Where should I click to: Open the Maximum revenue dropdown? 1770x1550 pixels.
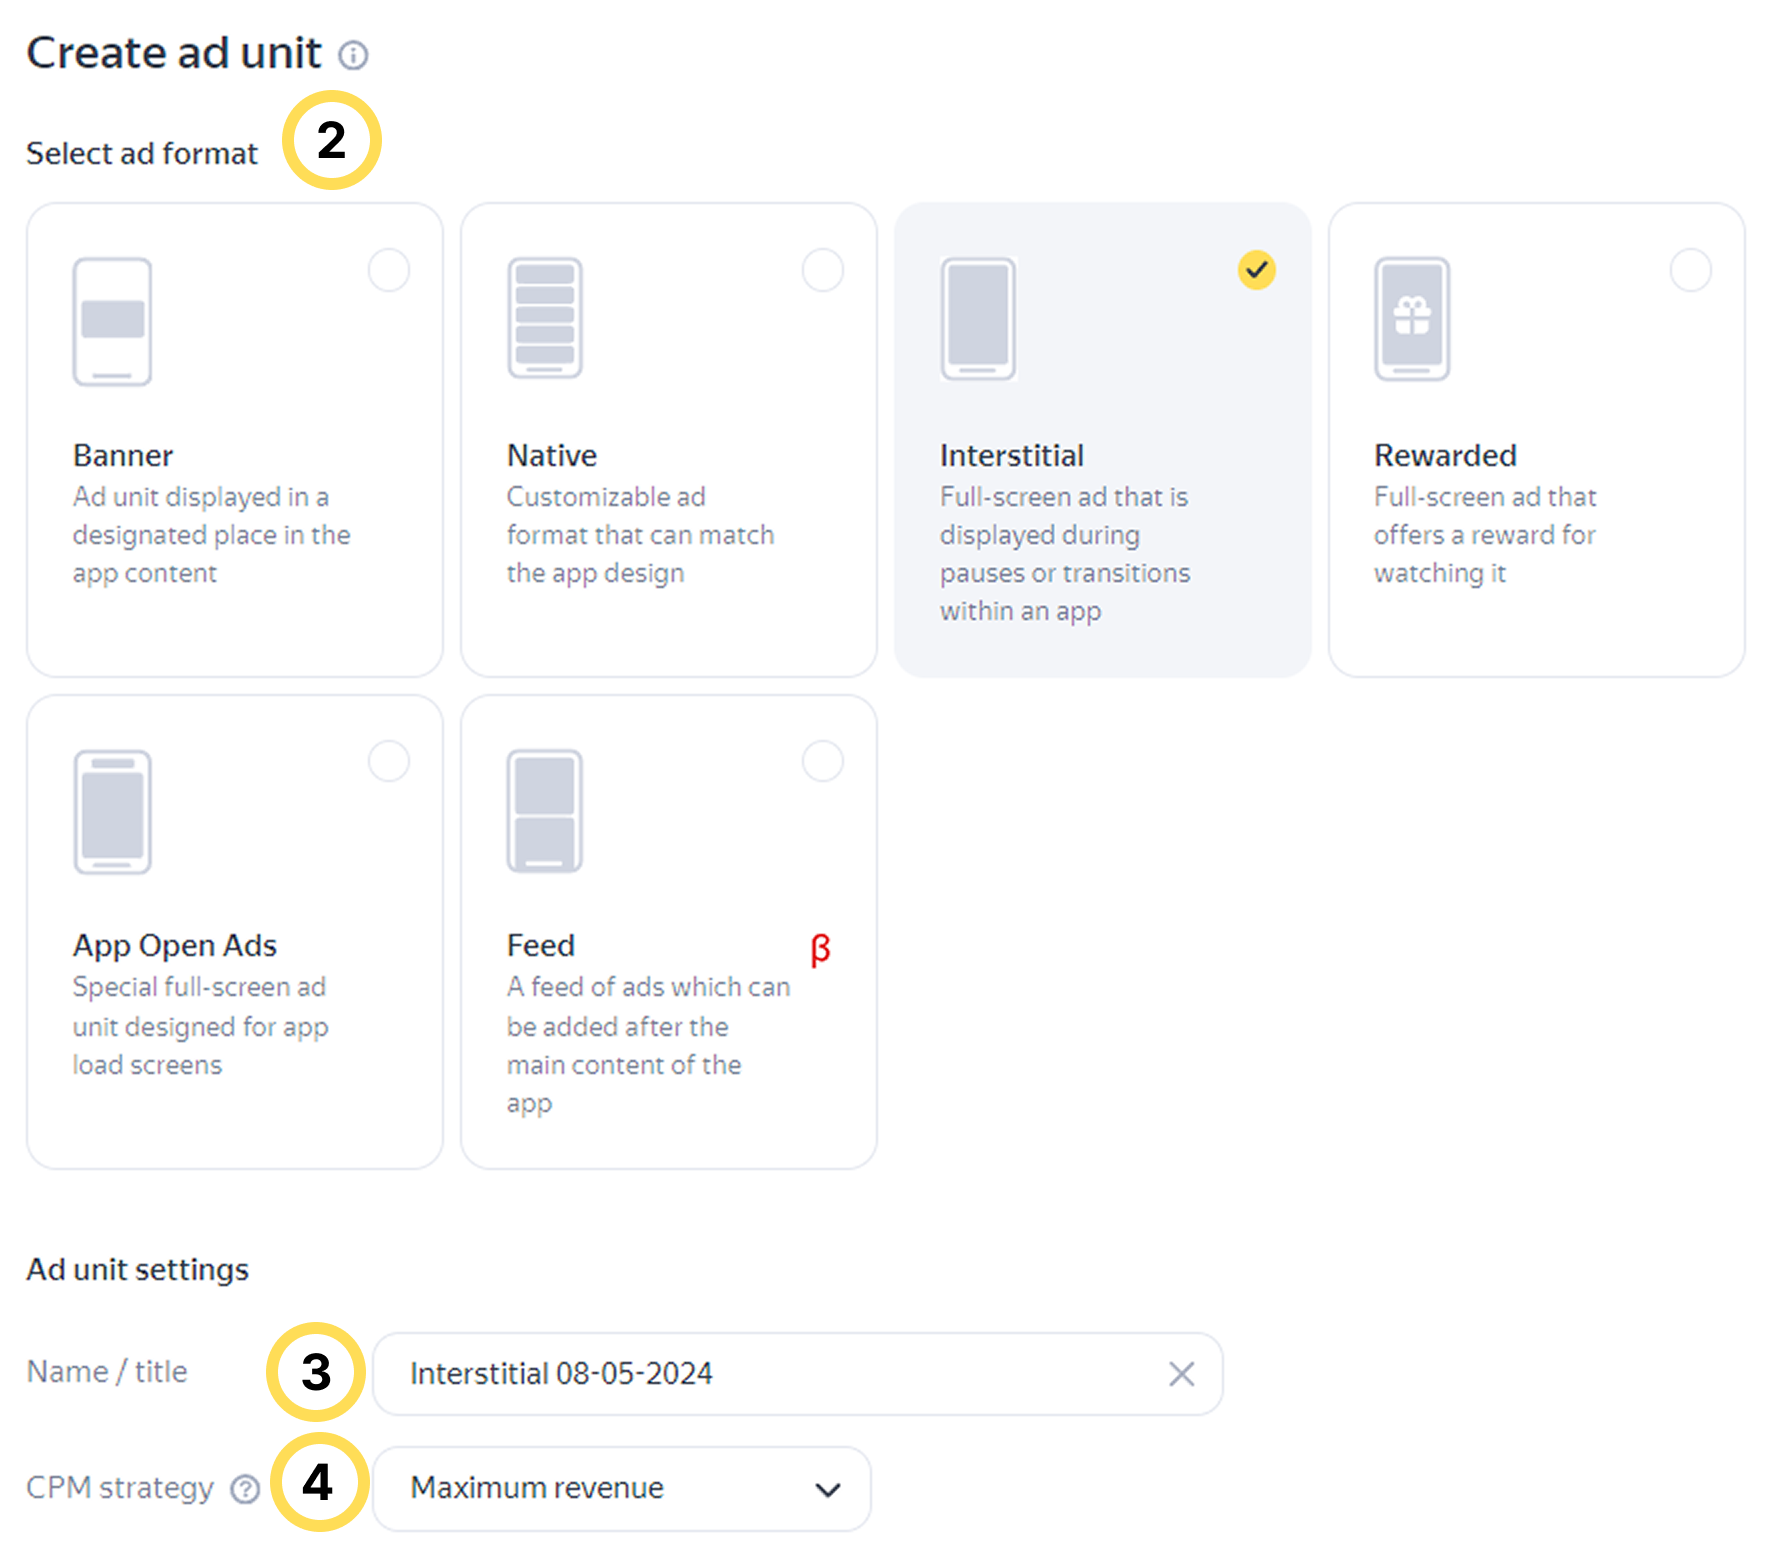point(620,1488)
